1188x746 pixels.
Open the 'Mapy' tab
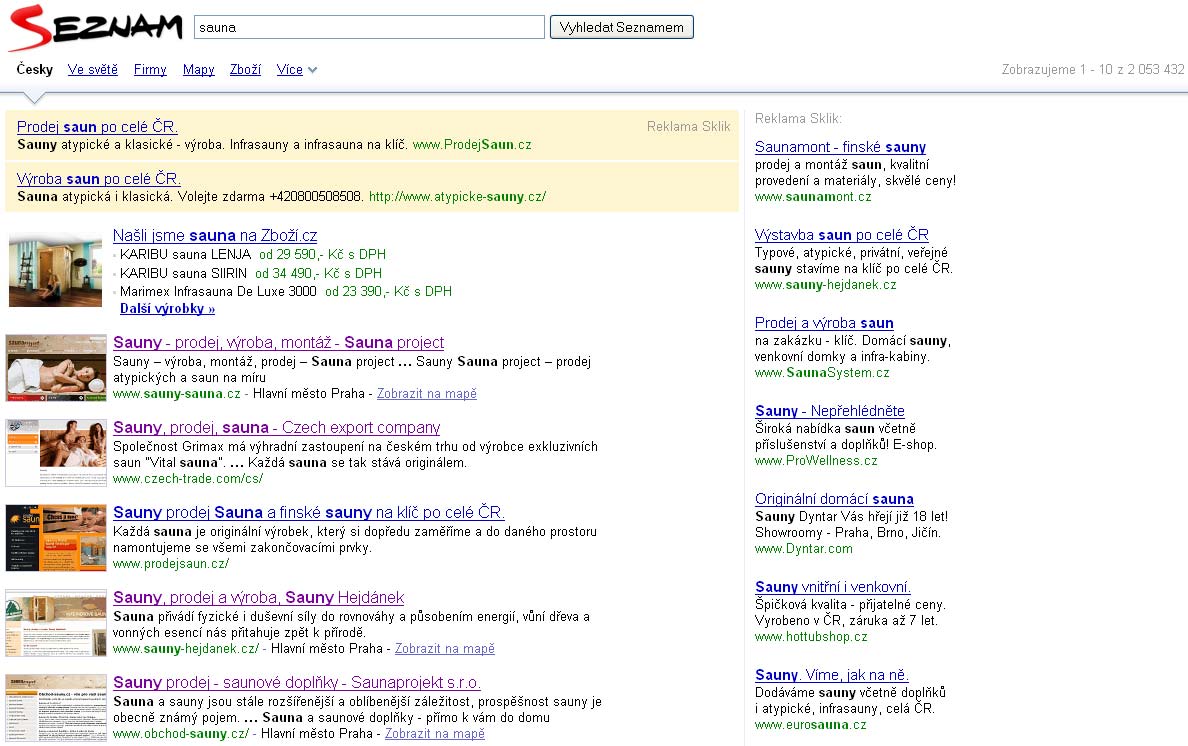(x=199, y=70)
